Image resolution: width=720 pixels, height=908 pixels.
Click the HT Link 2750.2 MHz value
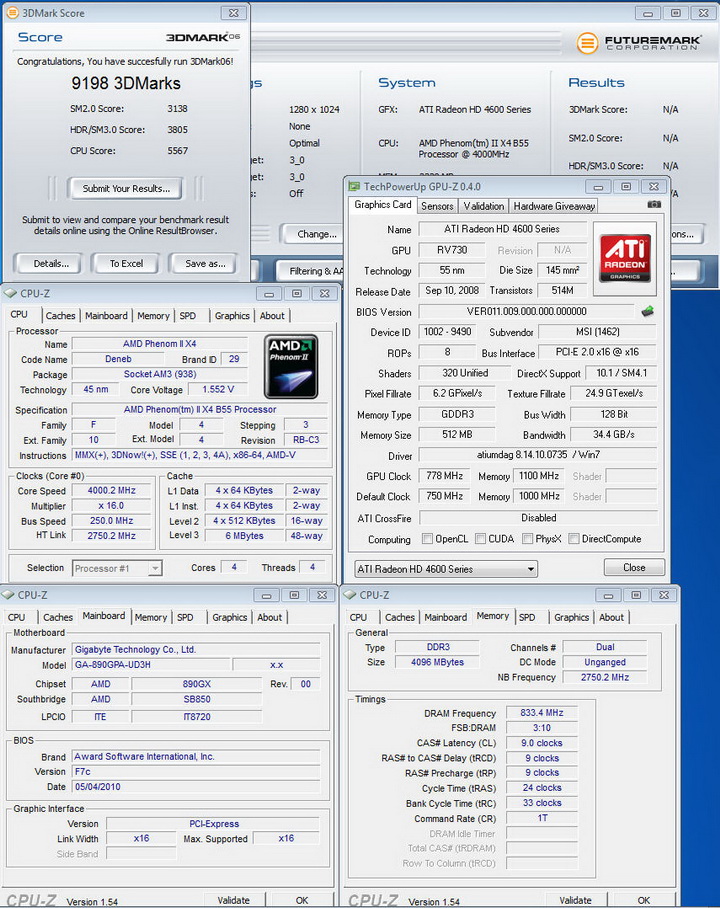(x=111, y=536)
